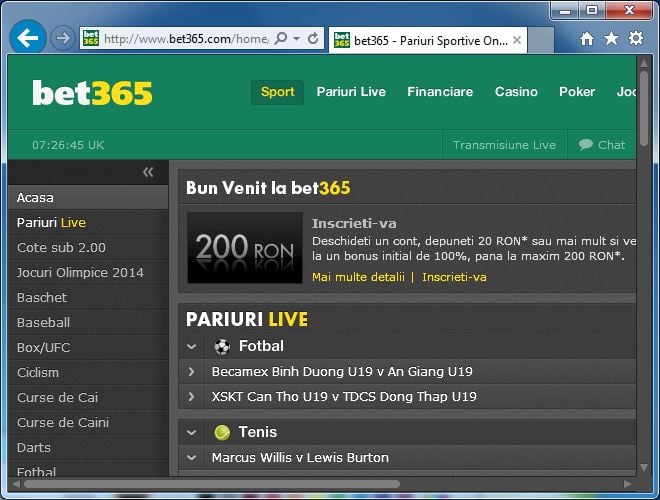Select Curse de Caini in sidebar
The image size is (660, 500).
[x=88, y=423]
